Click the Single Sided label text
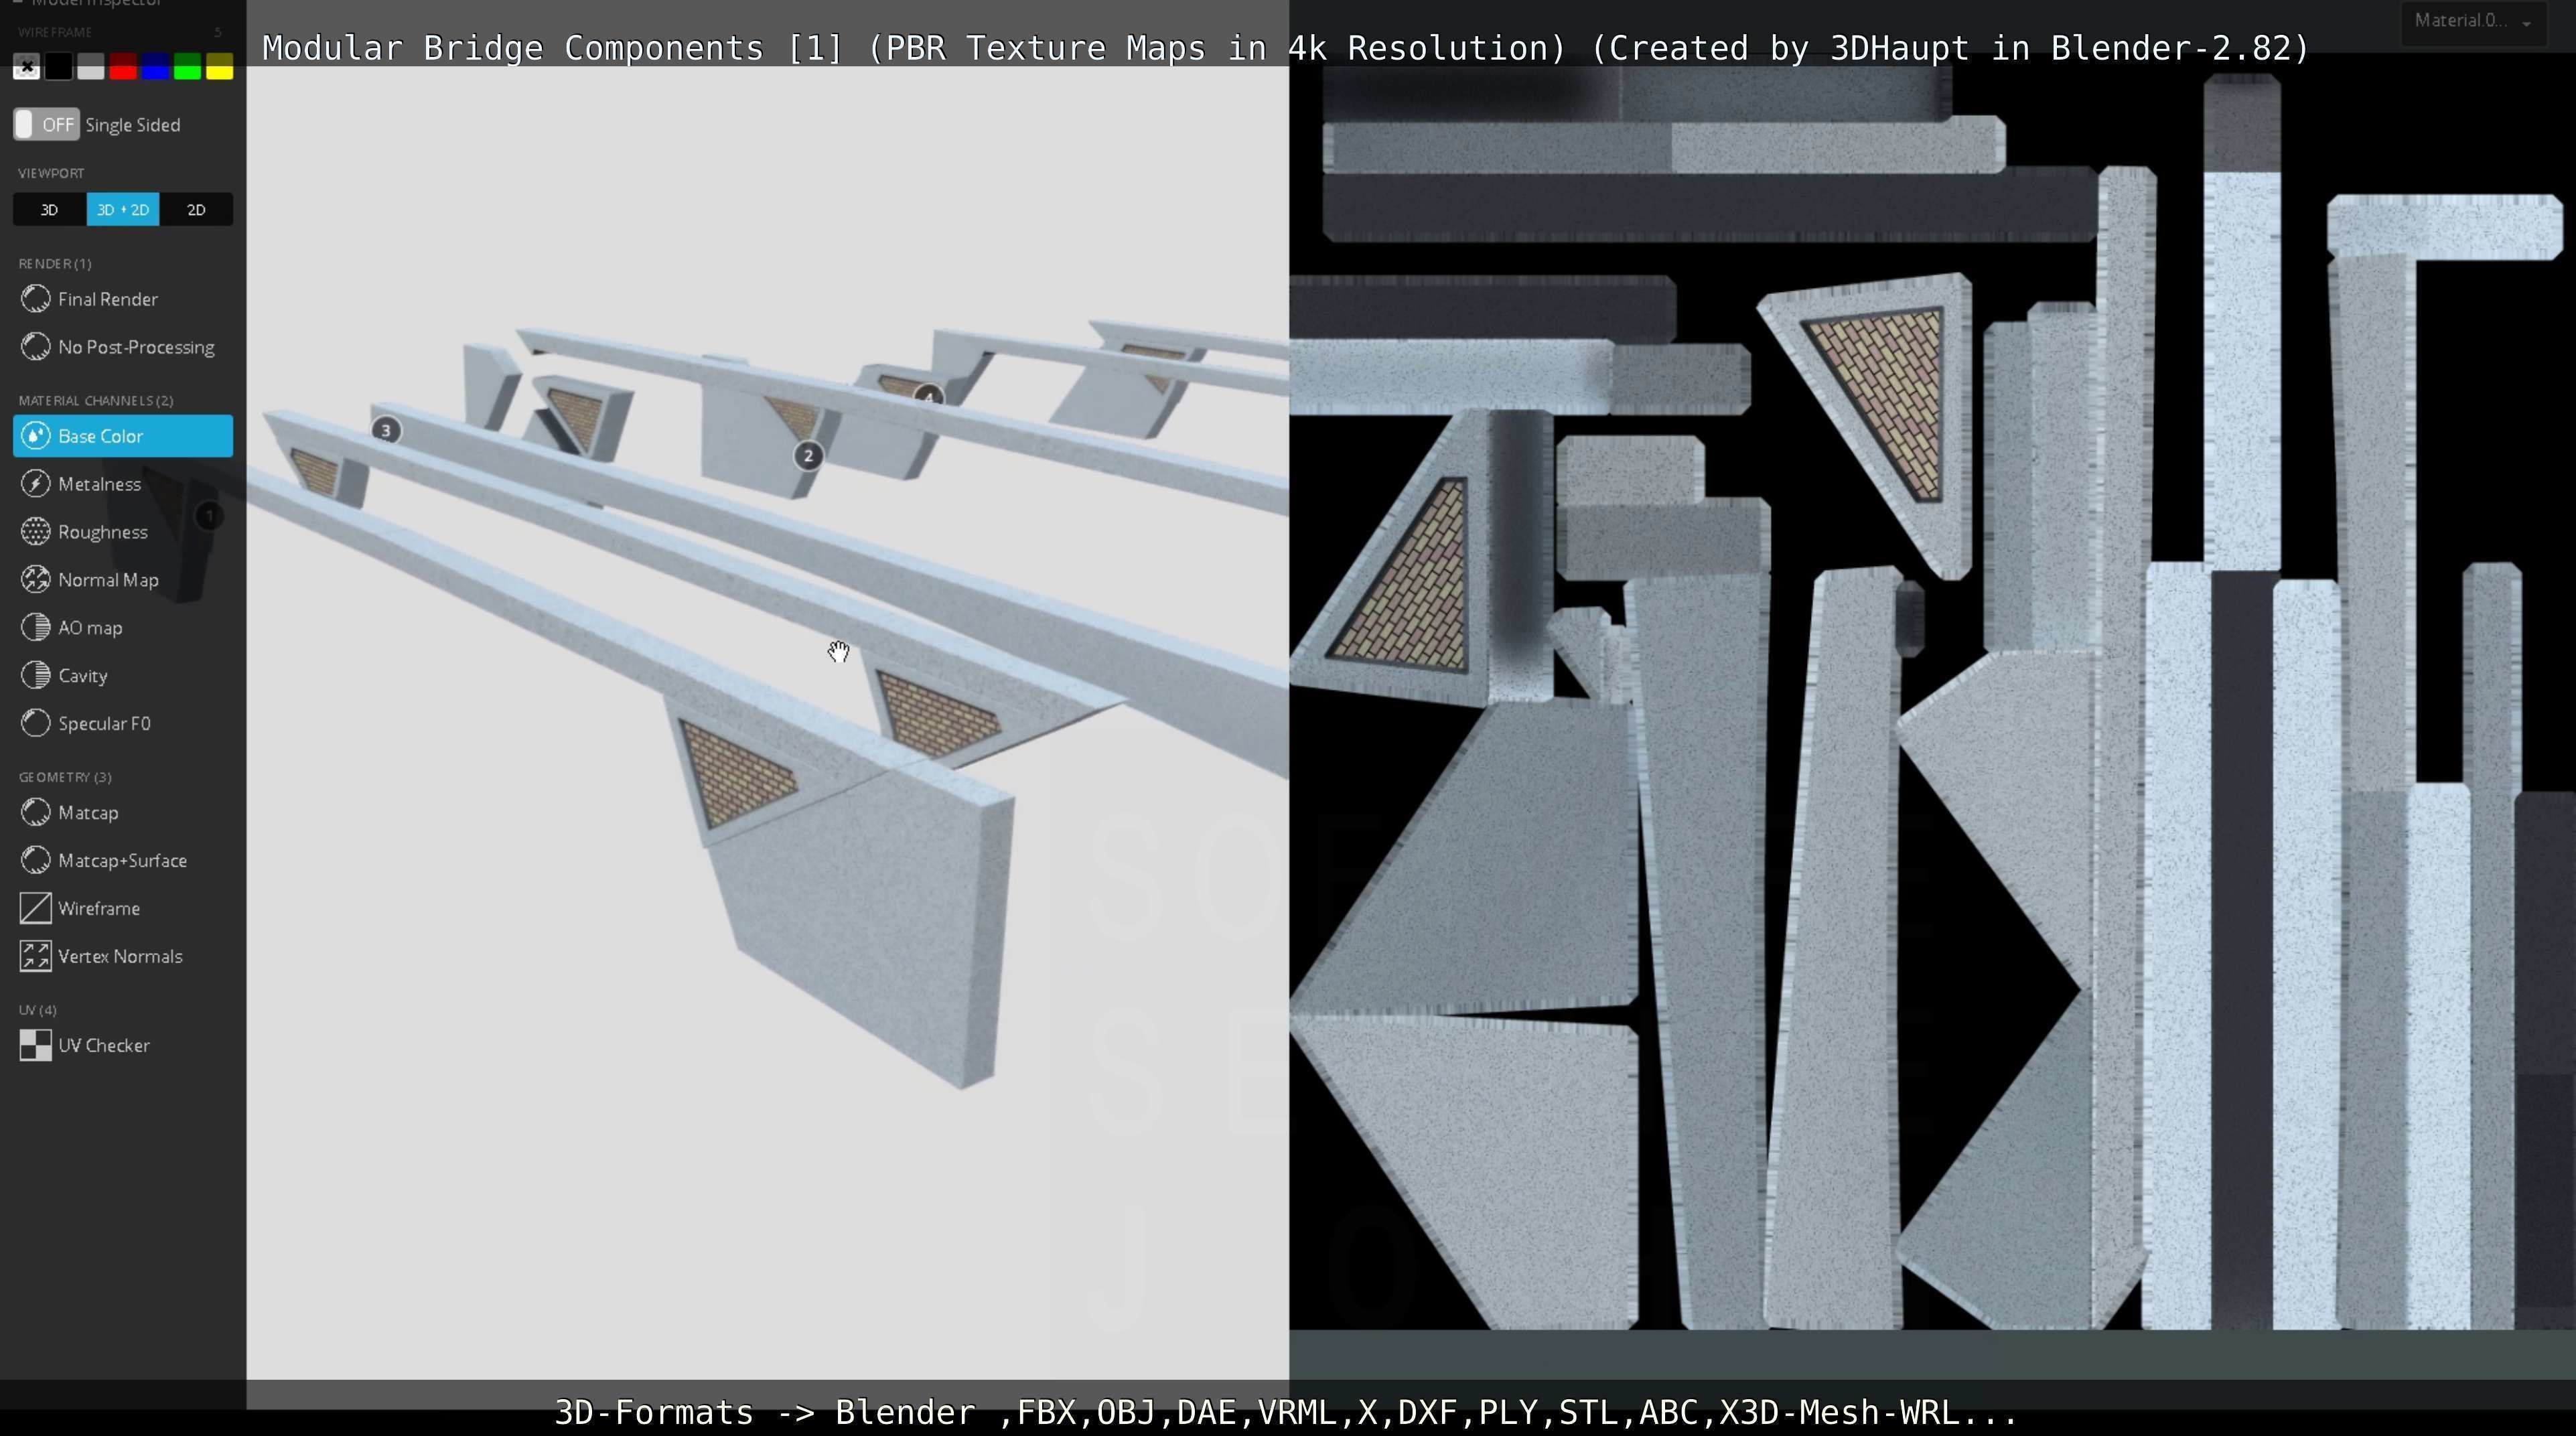 [x=133, y=125]
